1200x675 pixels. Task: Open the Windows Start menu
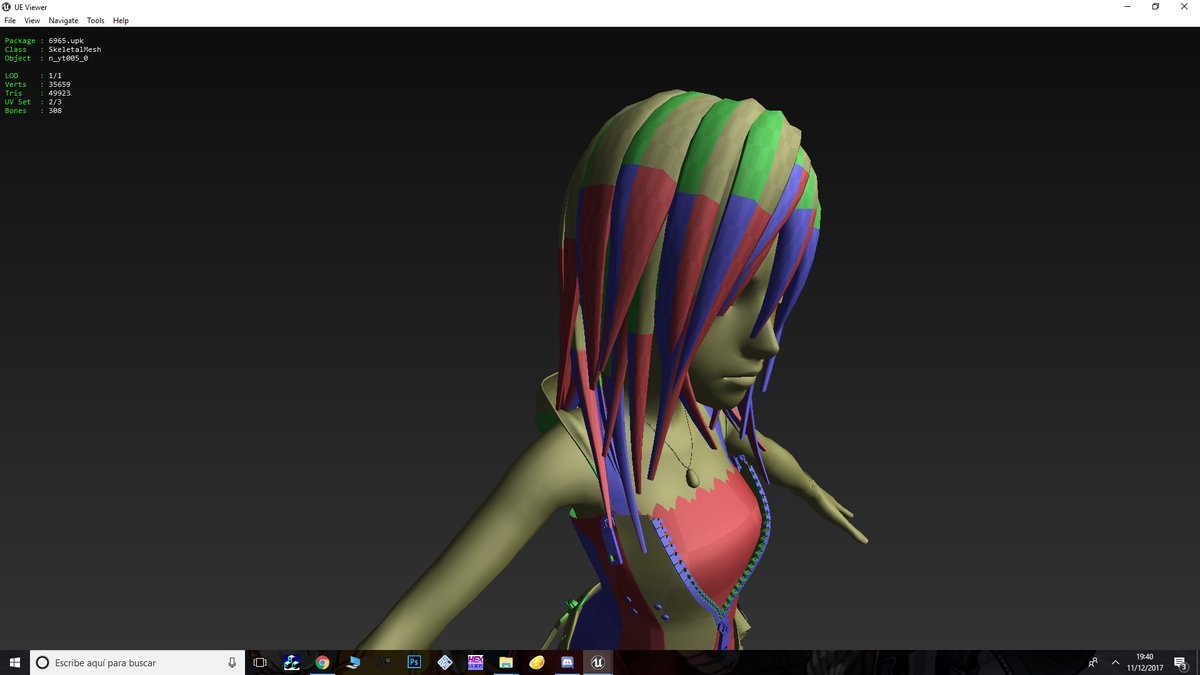coord(15,662)
